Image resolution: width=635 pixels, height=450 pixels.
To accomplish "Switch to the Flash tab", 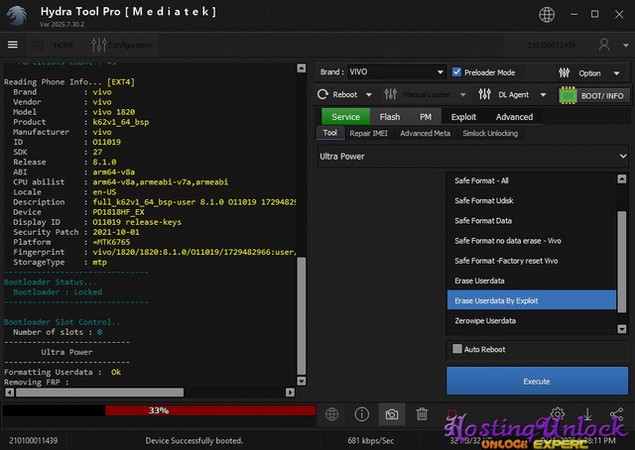I will pyautogui.click(x=389, y=117).
